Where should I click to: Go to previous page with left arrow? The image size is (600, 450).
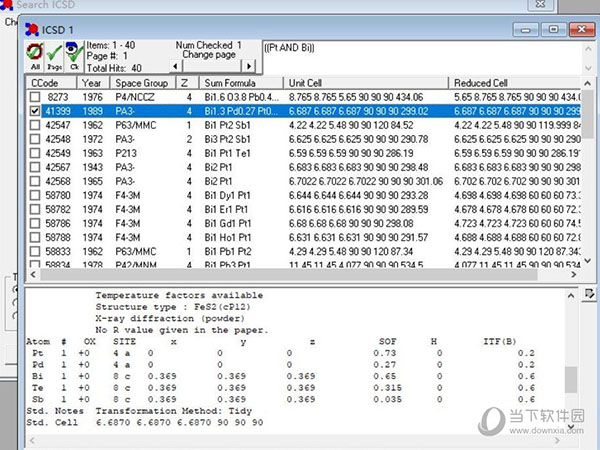pos(175,66)
